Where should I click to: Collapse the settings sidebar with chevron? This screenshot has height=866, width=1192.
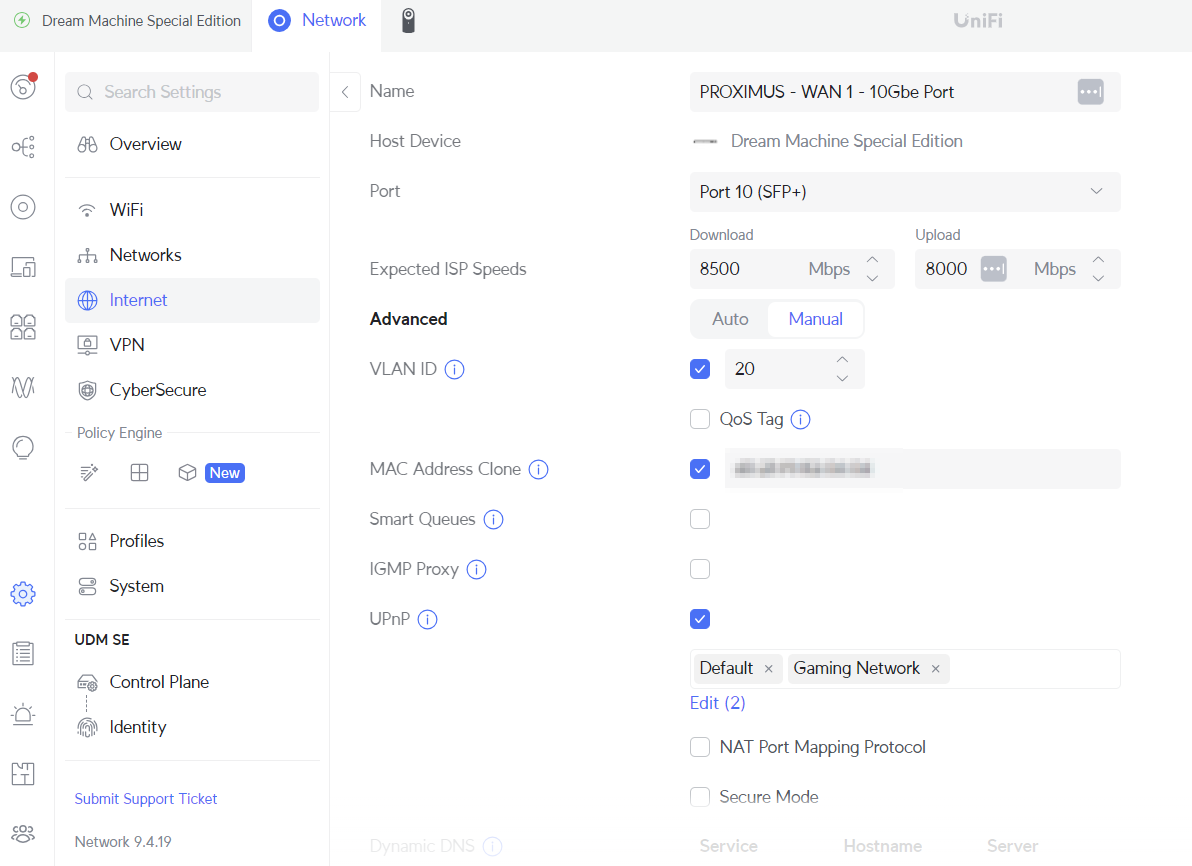tap(344, 92)
